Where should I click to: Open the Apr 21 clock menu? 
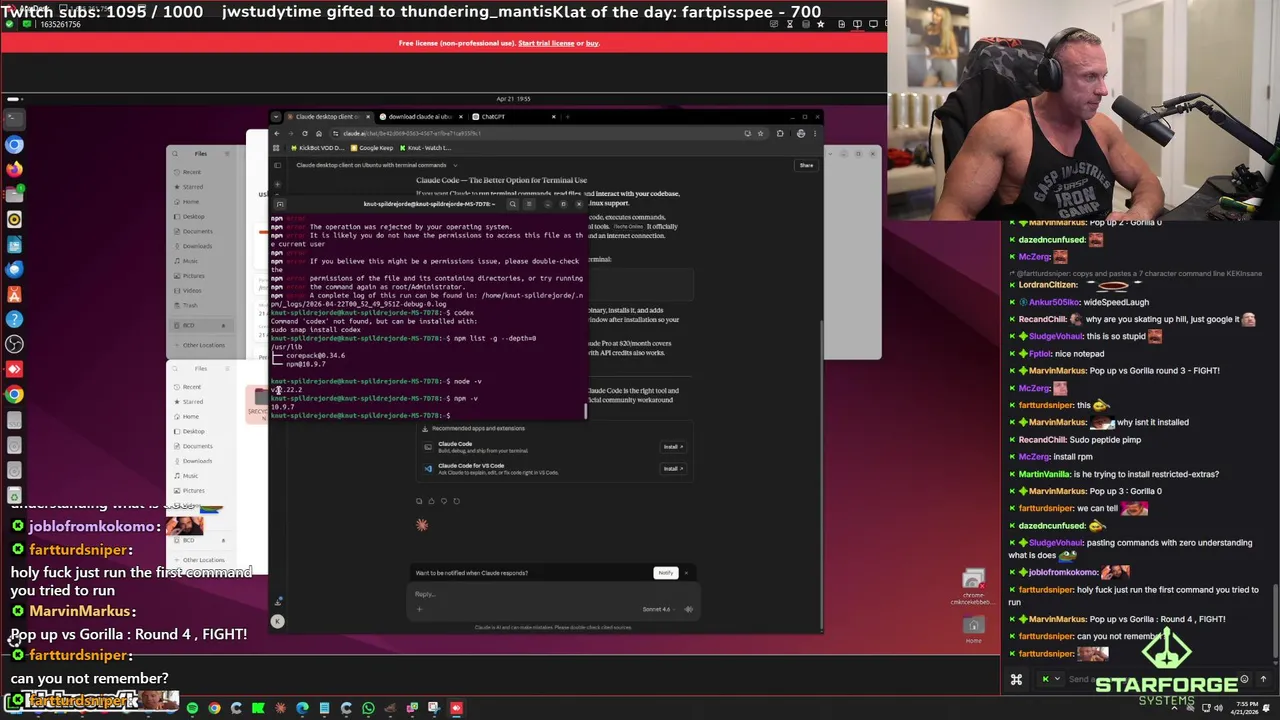click(512, 99)
